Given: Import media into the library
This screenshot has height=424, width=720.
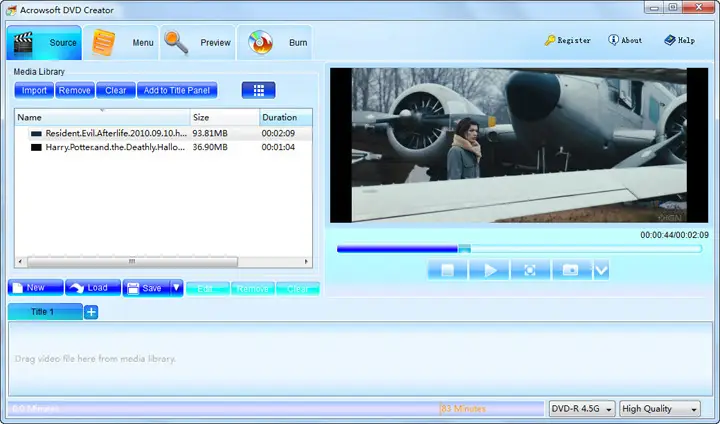Looking at the screenshot, I should pyautogui.click(x=34, y=90).
